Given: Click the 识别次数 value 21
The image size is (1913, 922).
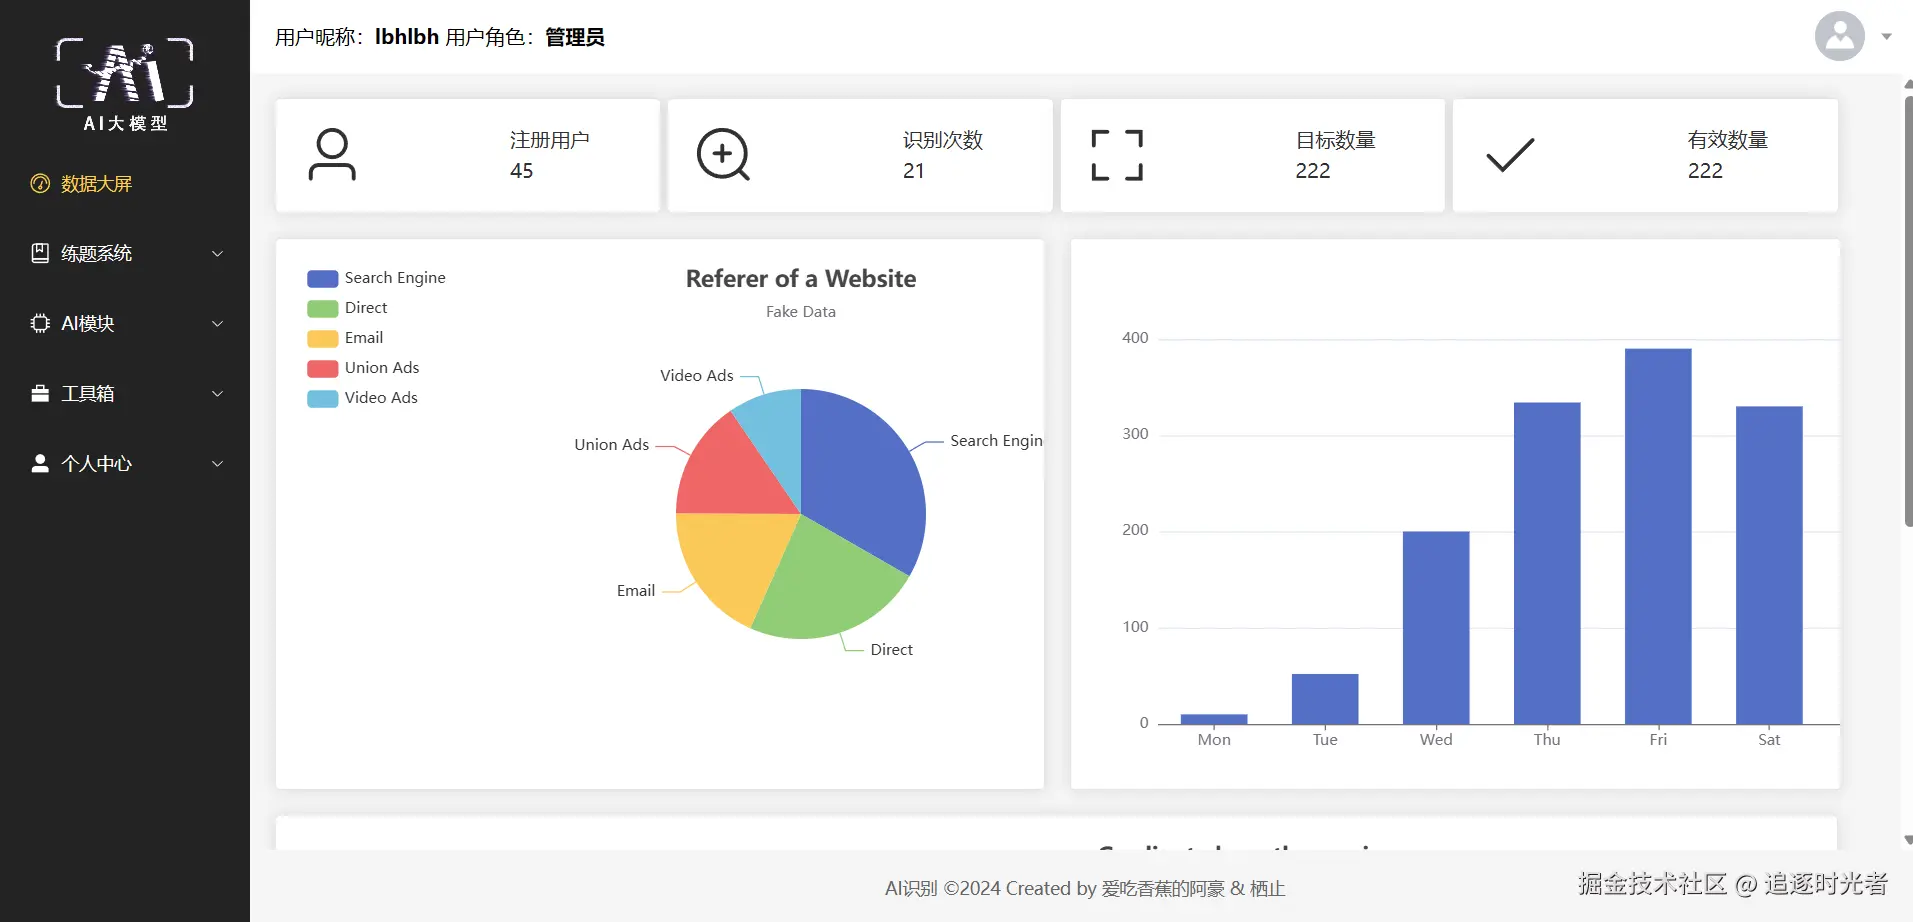Looking at the screenshot, I should pyautogui.click(x=913, y=171).
